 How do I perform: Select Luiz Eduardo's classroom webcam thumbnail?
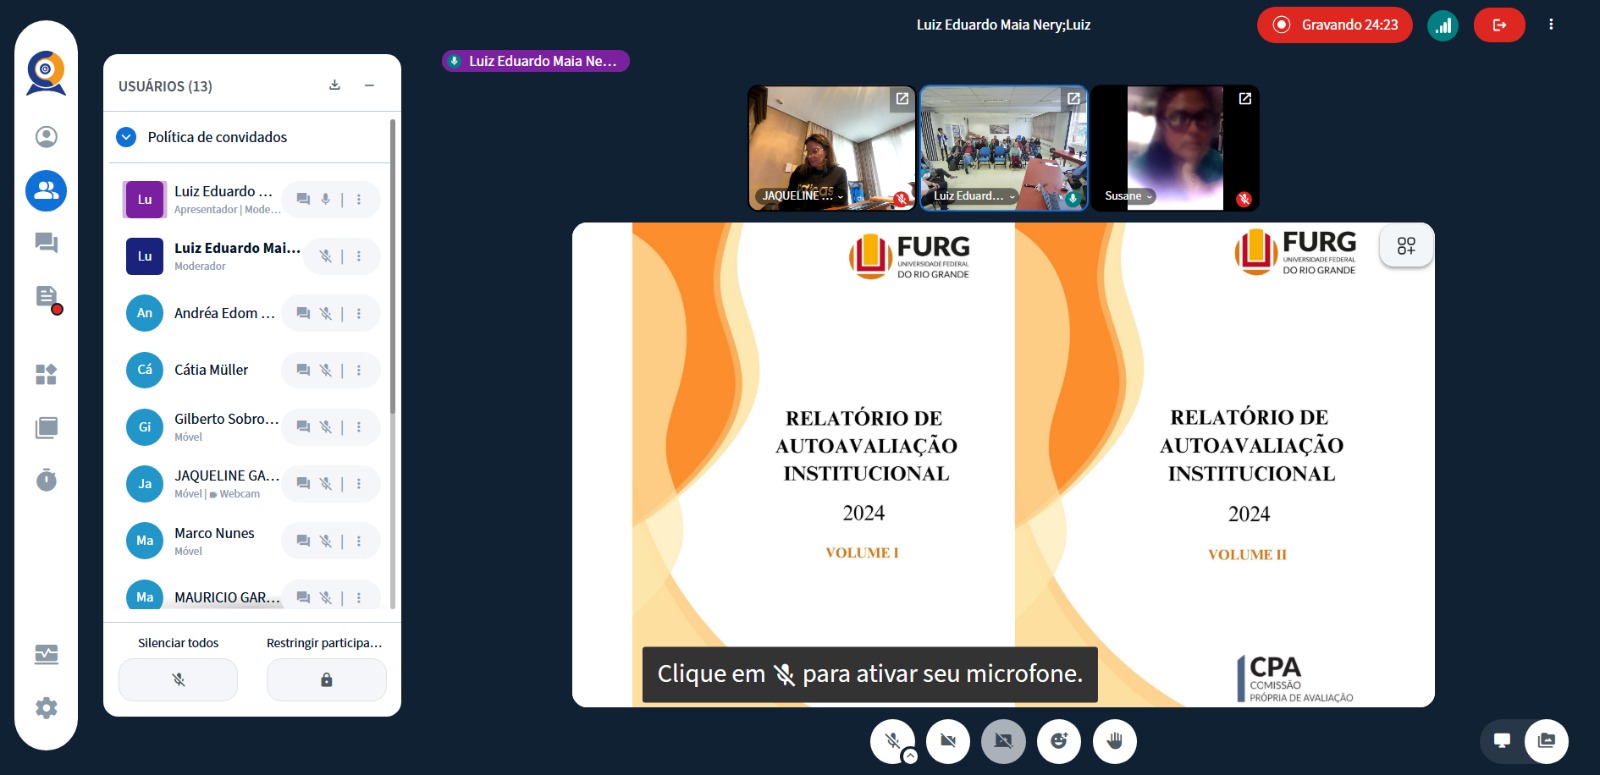click(x=1003, y=147)
